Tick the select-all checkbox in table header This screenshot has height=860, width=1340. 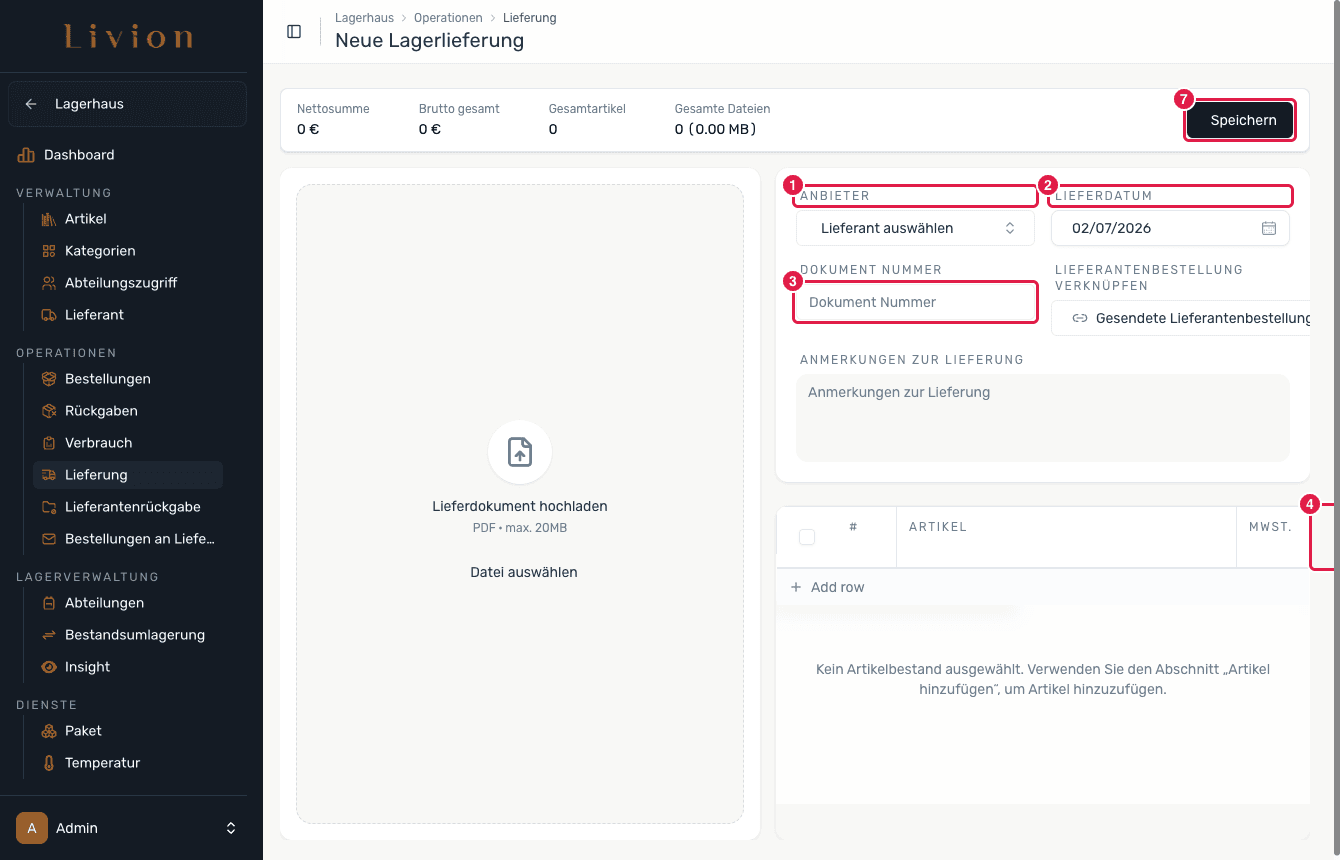click(807, 537)
